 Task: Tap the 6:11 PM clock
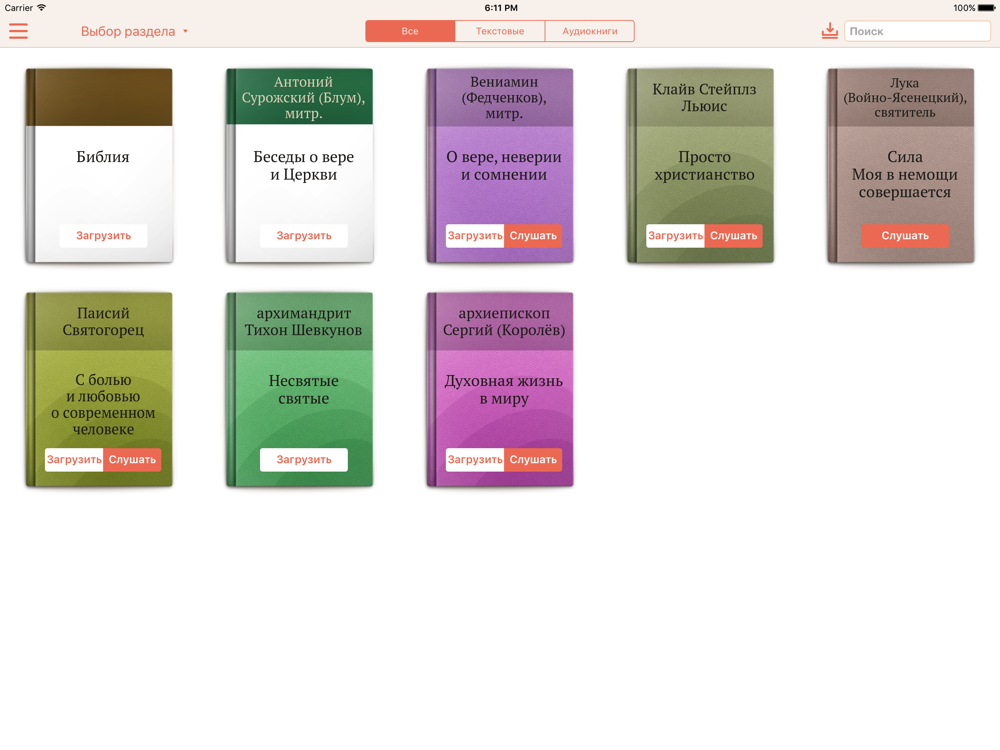[x=501, y=8]
